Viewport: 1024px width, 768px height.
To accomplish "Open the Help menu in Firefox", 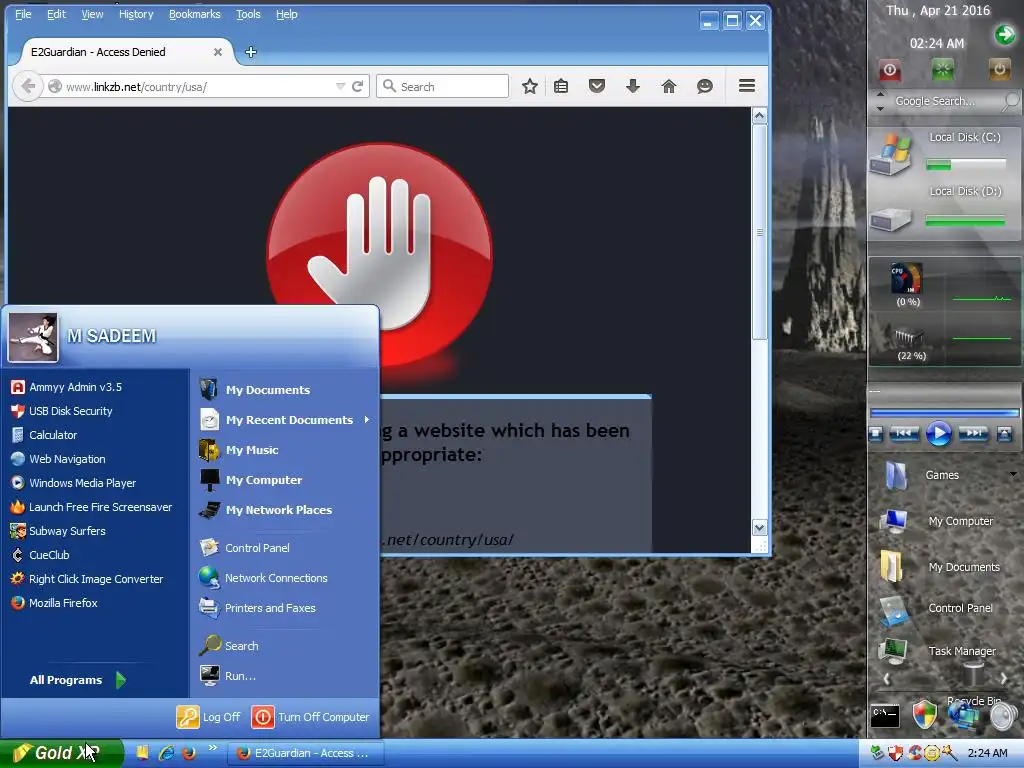I will point(286,14).
